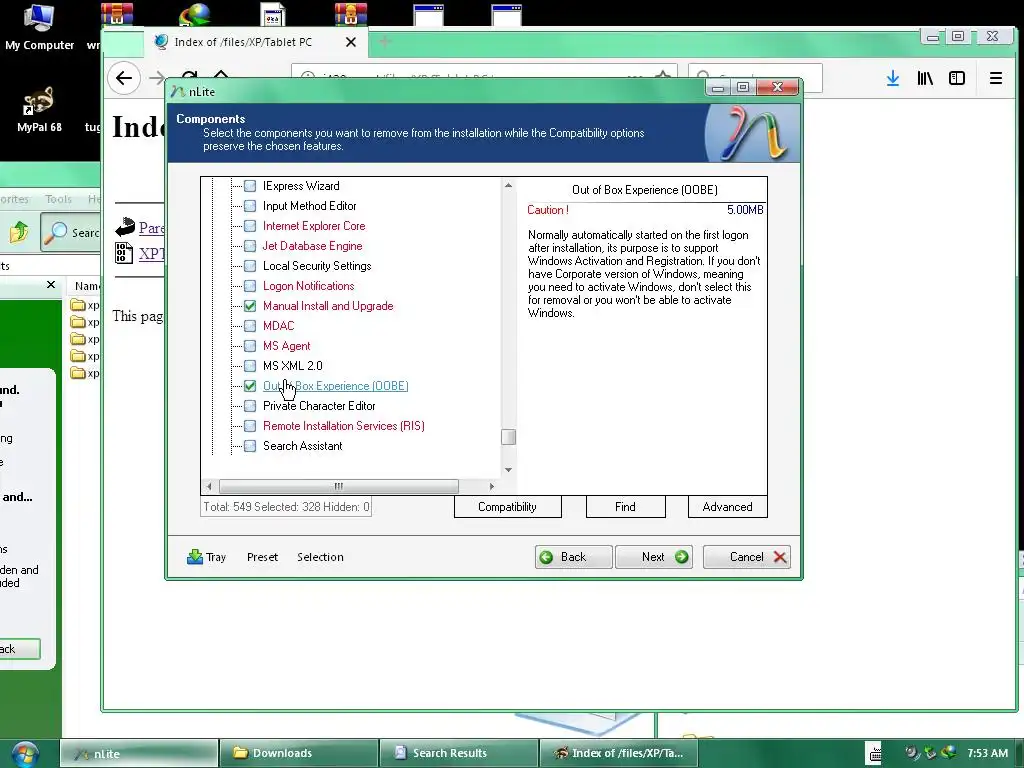Go Back to the previous nLite page
The image size is (1024, 768).
(x=573, y=557)
